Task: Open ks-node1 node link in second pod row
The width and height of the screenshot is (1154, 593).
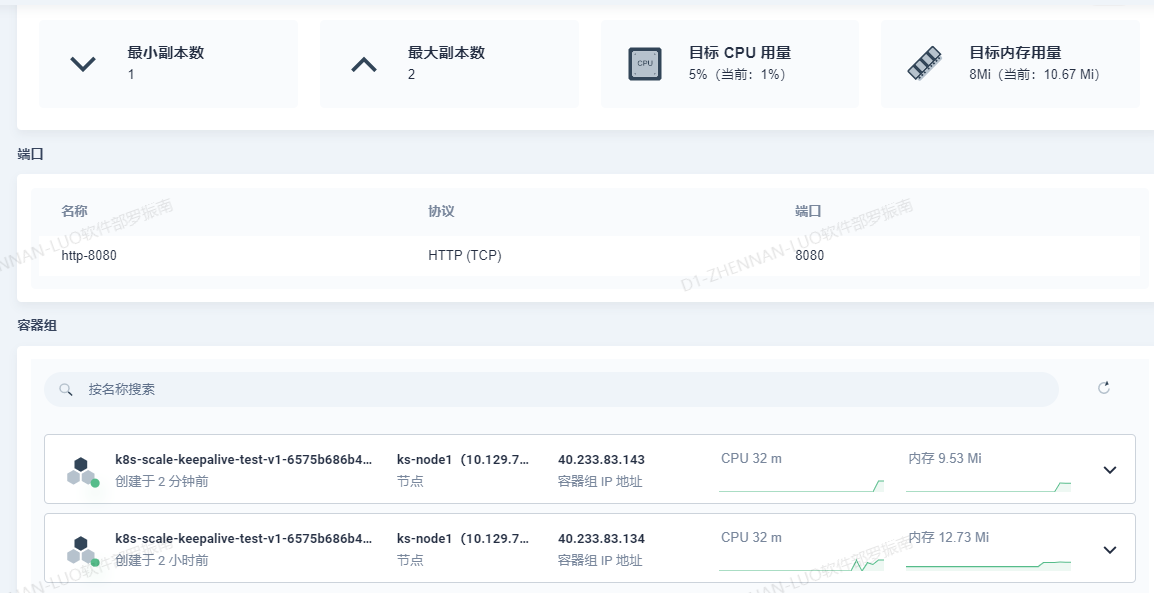Action: (x=462, y=538)
